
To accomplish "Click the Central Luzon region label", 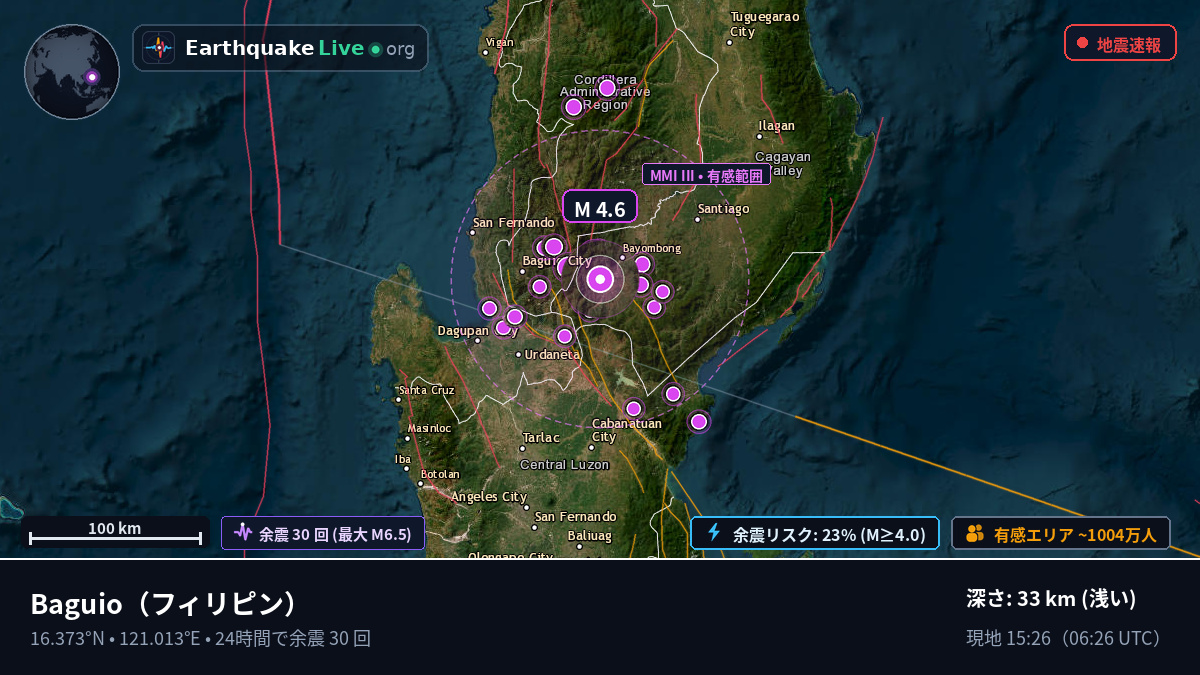I will tap(565, 465).
